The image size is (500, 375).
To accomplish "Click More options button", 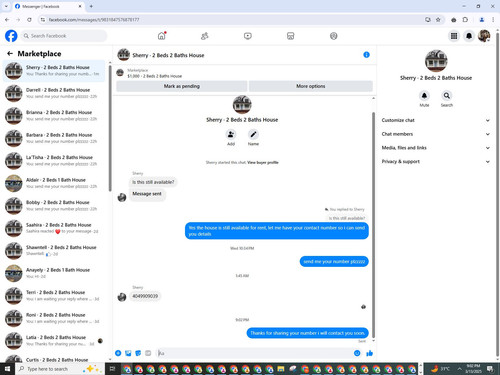I will pos(311,86).
